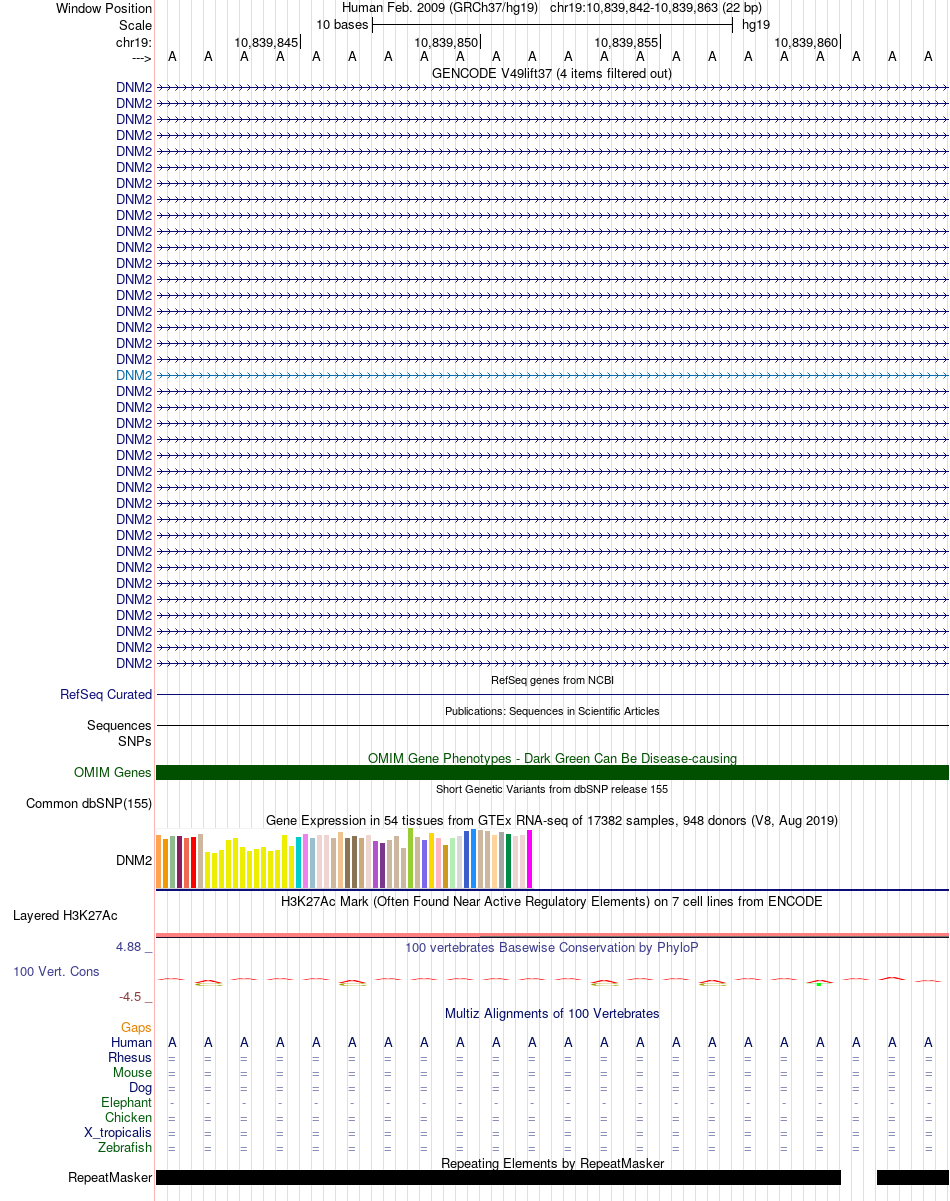
Task: Click position label 10,839,850 on the ruler
Action: click(446, 43)
